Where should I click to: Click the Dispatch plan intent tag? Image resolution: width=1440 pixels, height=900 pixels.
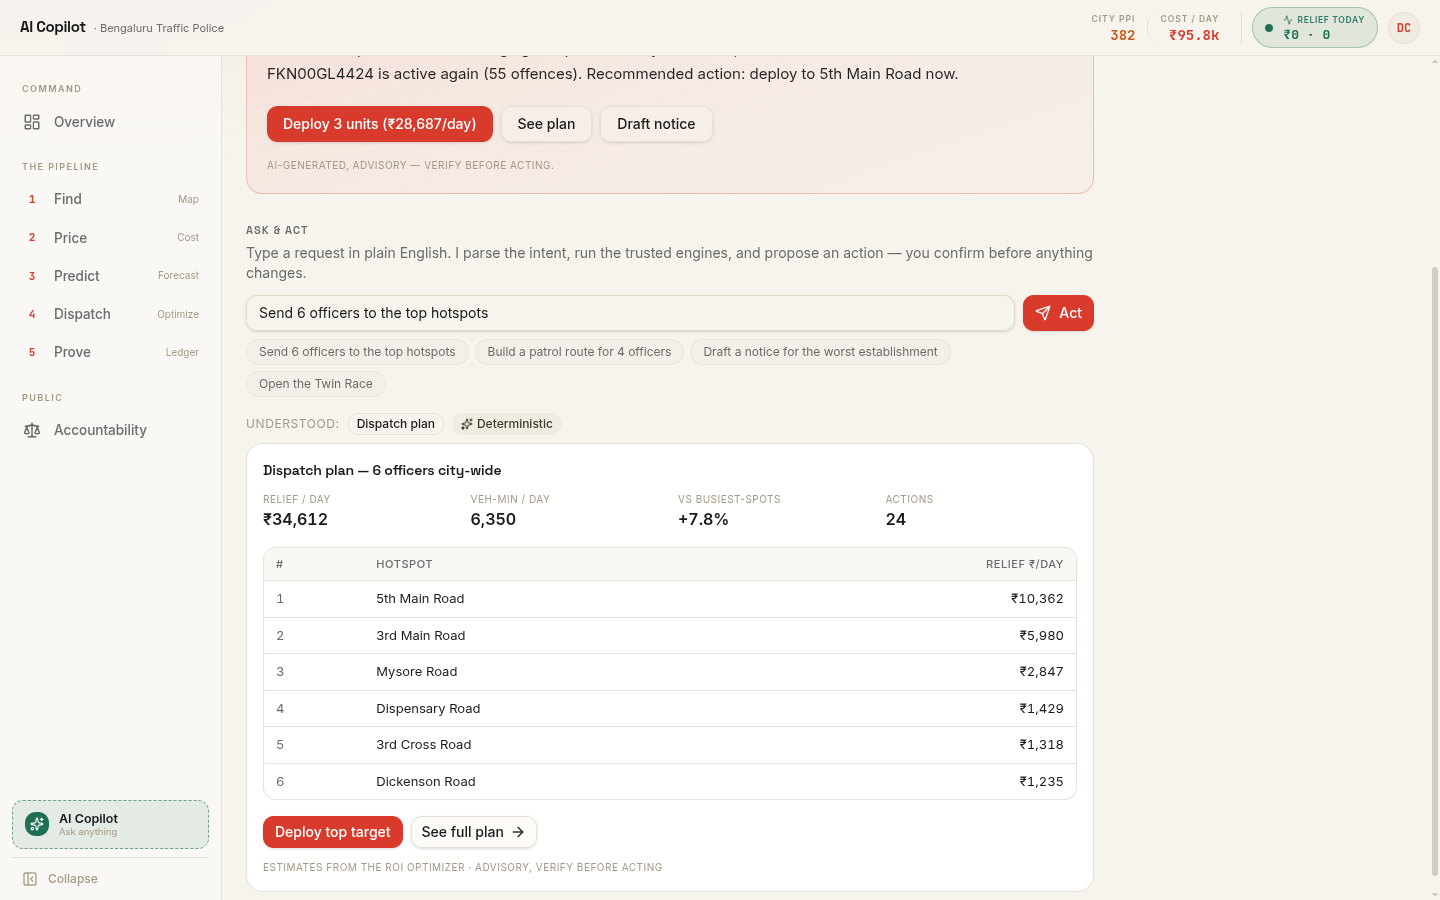click(x=396, y=424)
